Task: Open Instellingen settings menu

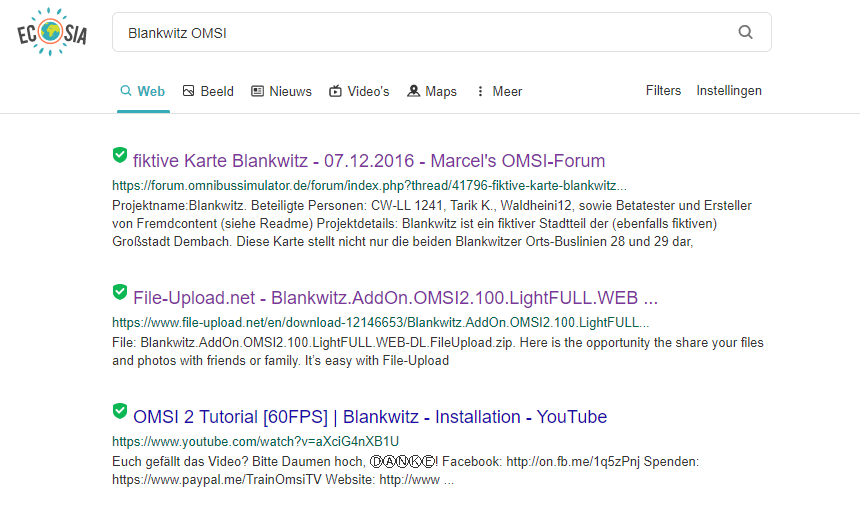Action: click(x=729, y=90)
